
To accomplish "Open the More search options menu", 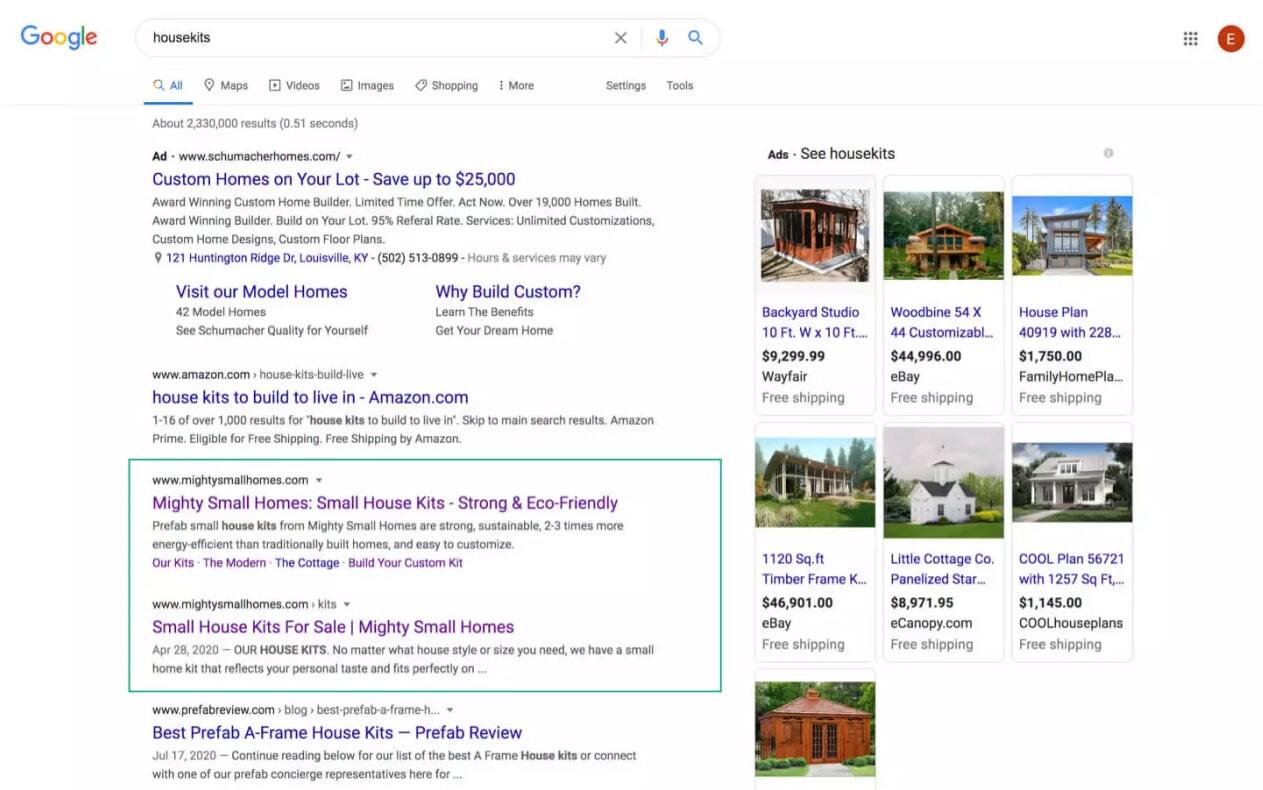I will pos(516,86).
